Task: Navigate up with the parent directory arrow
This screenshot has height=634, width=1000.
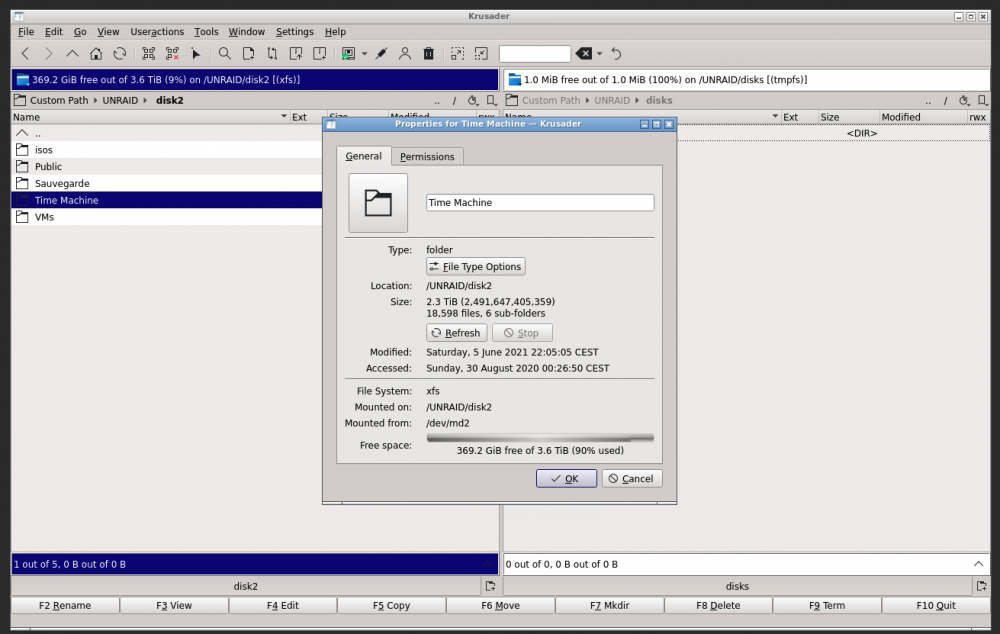Action: click(x=72, y=54)
